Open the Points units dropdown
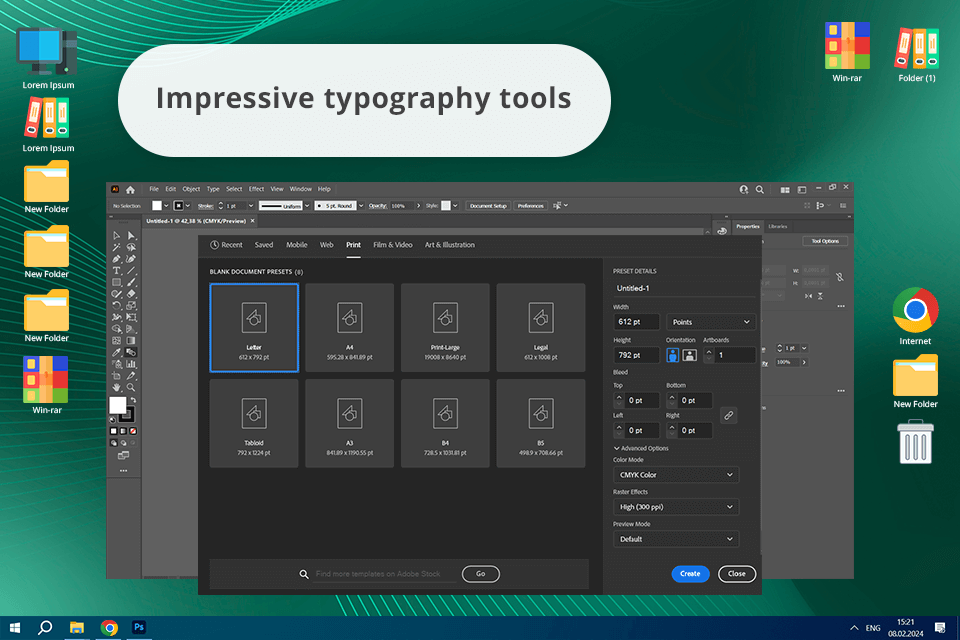This screenshot has width=960, height=640. coord(711,322)
